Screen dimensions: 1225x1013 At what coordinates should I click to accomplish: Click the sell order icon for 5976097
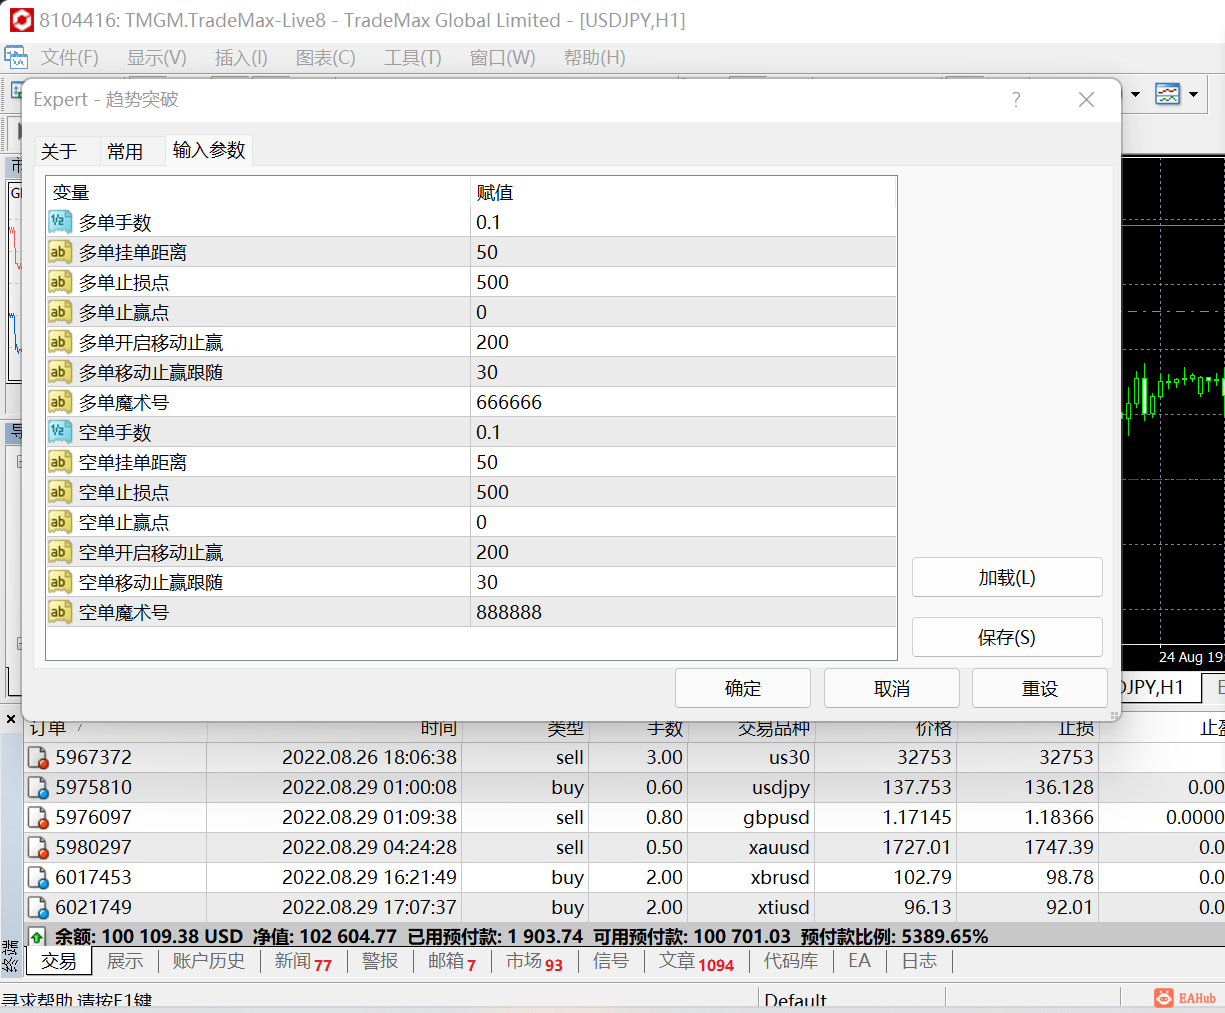tap(38, 818)
